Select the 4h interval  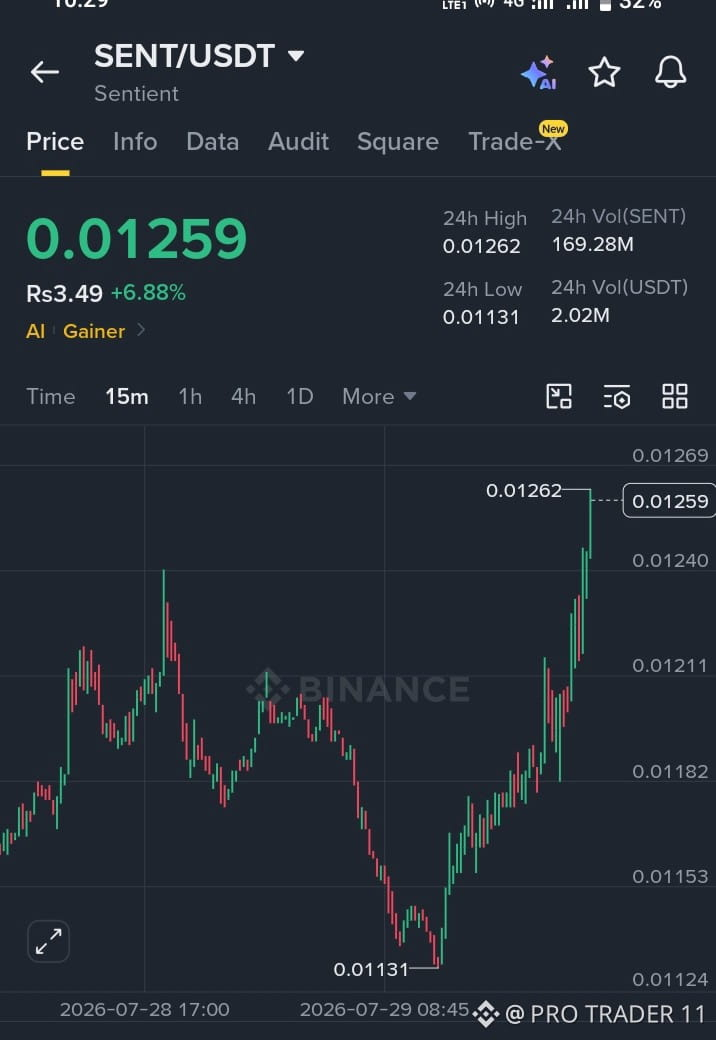coord(243,397)
